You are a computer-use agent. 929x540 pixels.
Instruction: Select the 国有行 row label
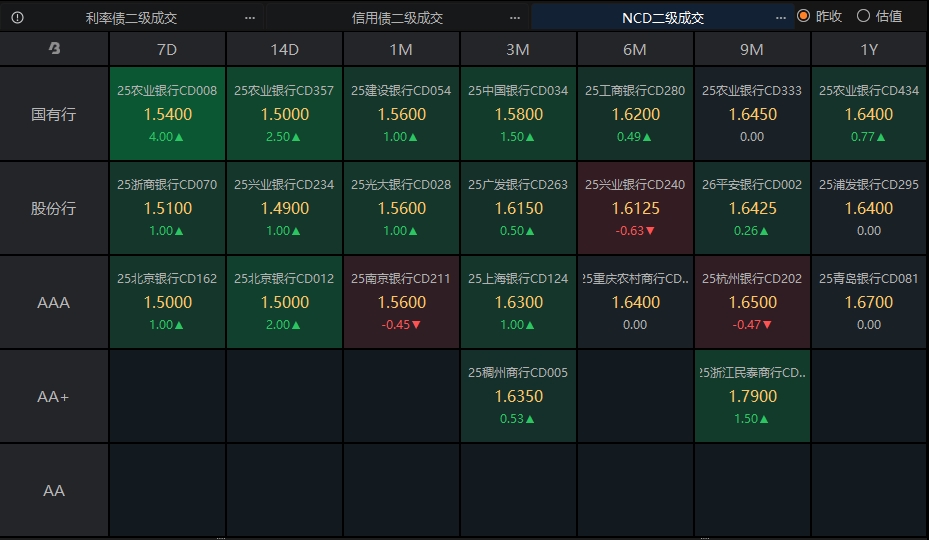tap(54, 114)
